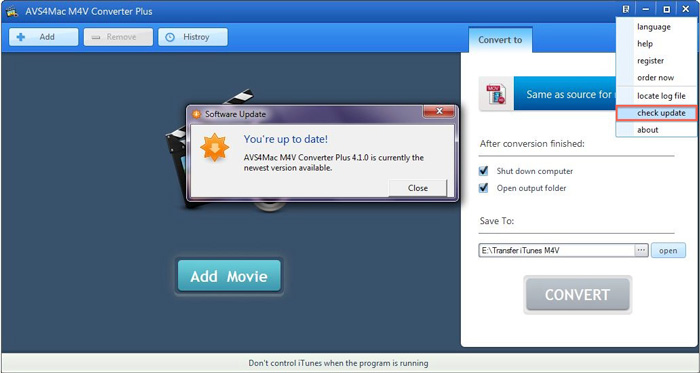Screen dimensions: 700x373
Task: Select register menu entry
Action: 656,61
